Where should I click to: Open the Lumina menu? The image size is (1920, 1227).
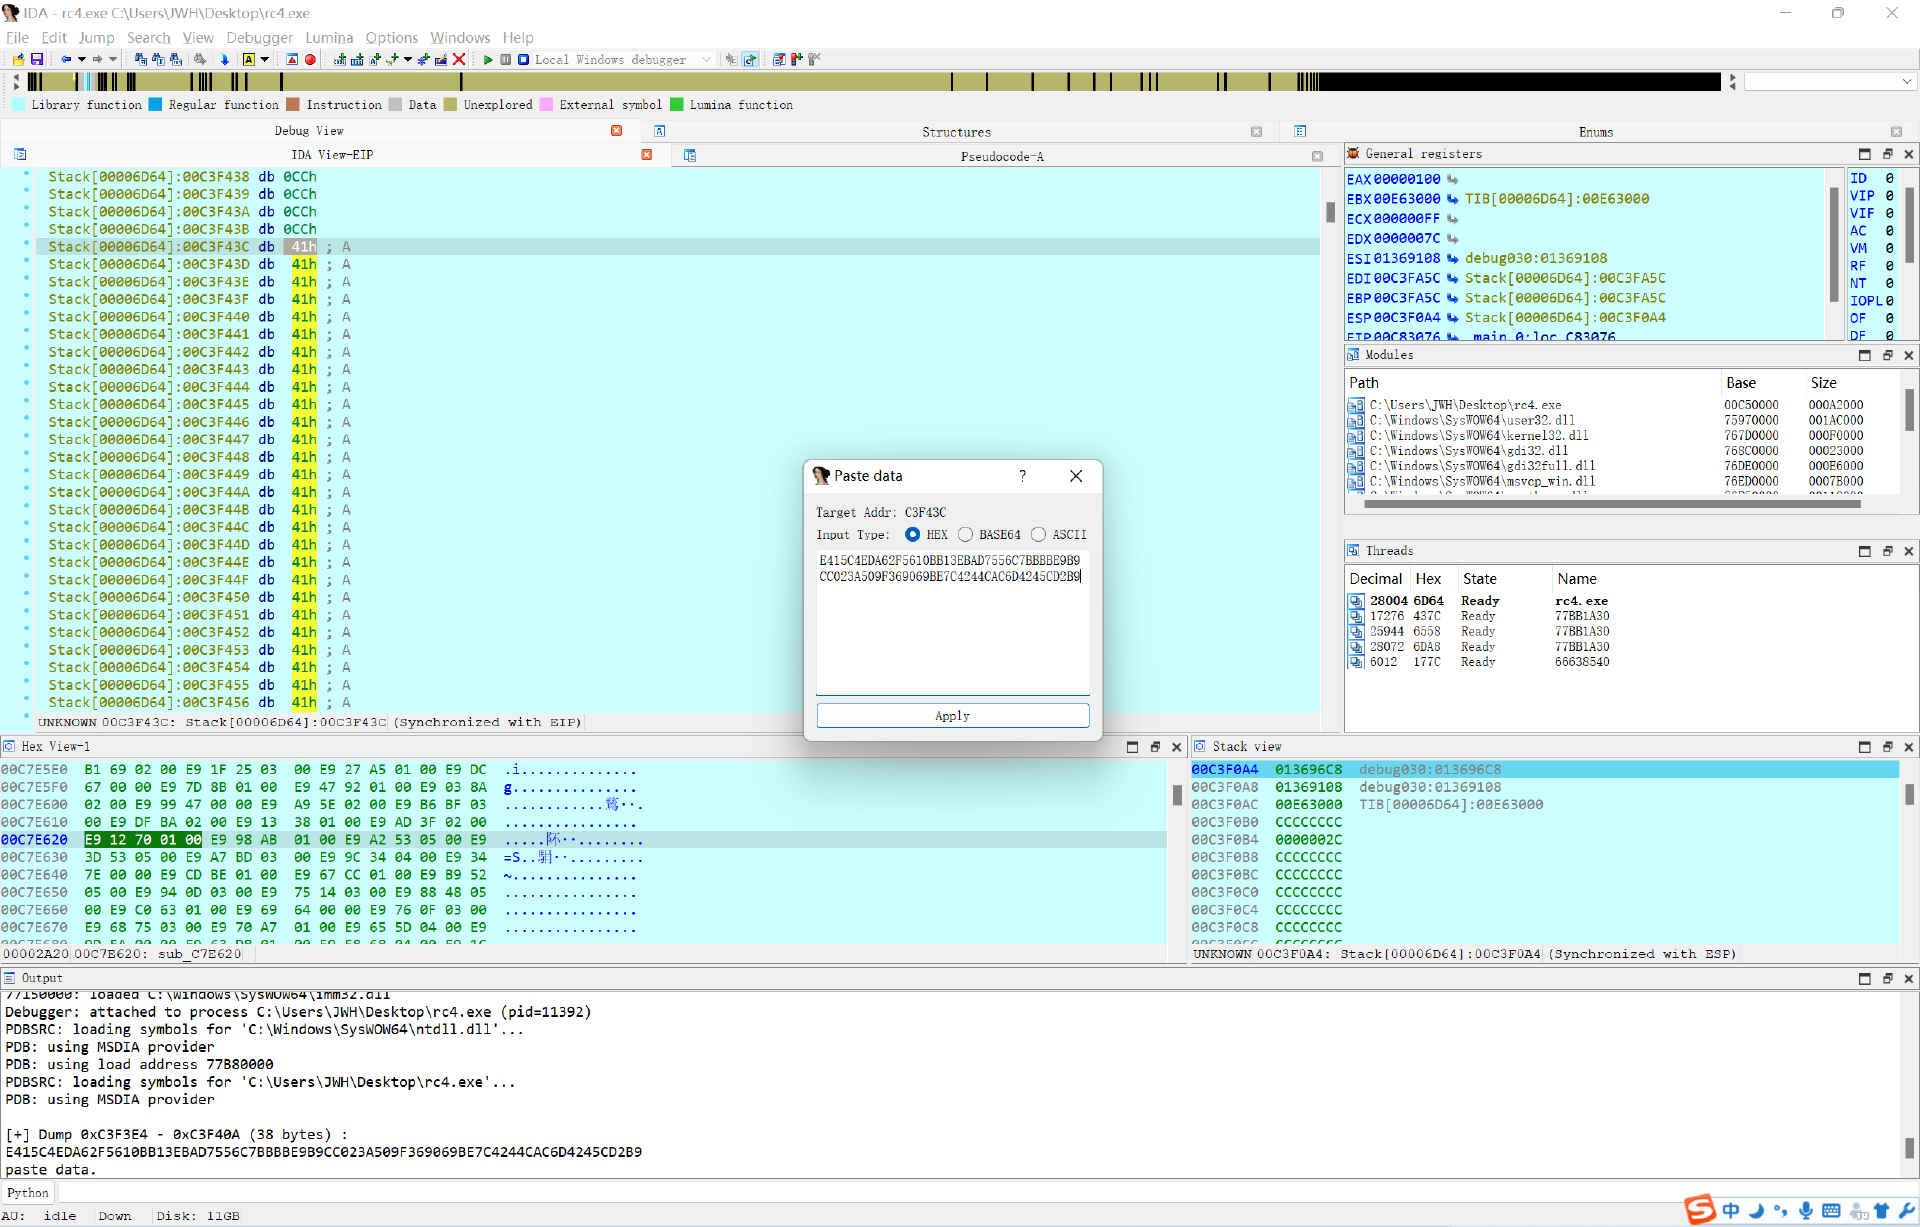coord(329,38)
